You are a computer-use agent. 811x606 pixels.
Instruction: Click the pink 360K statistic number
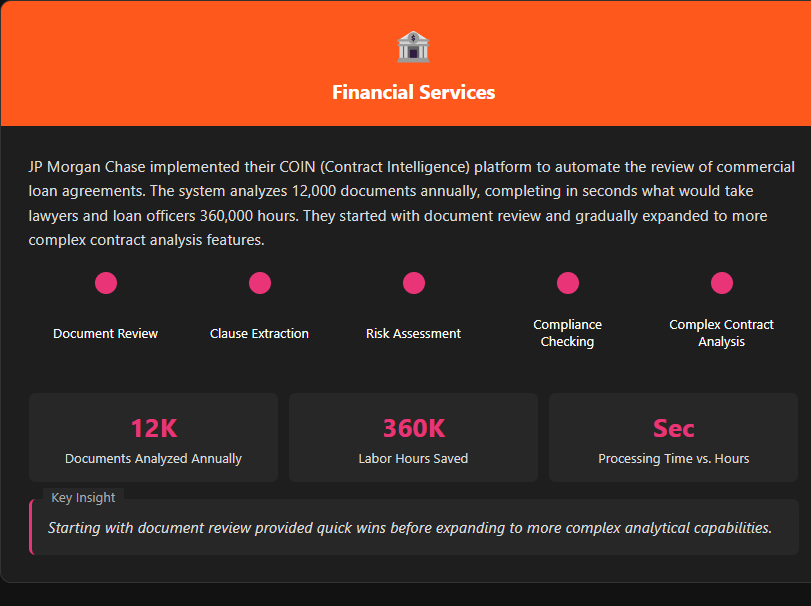tap(414, 428)
